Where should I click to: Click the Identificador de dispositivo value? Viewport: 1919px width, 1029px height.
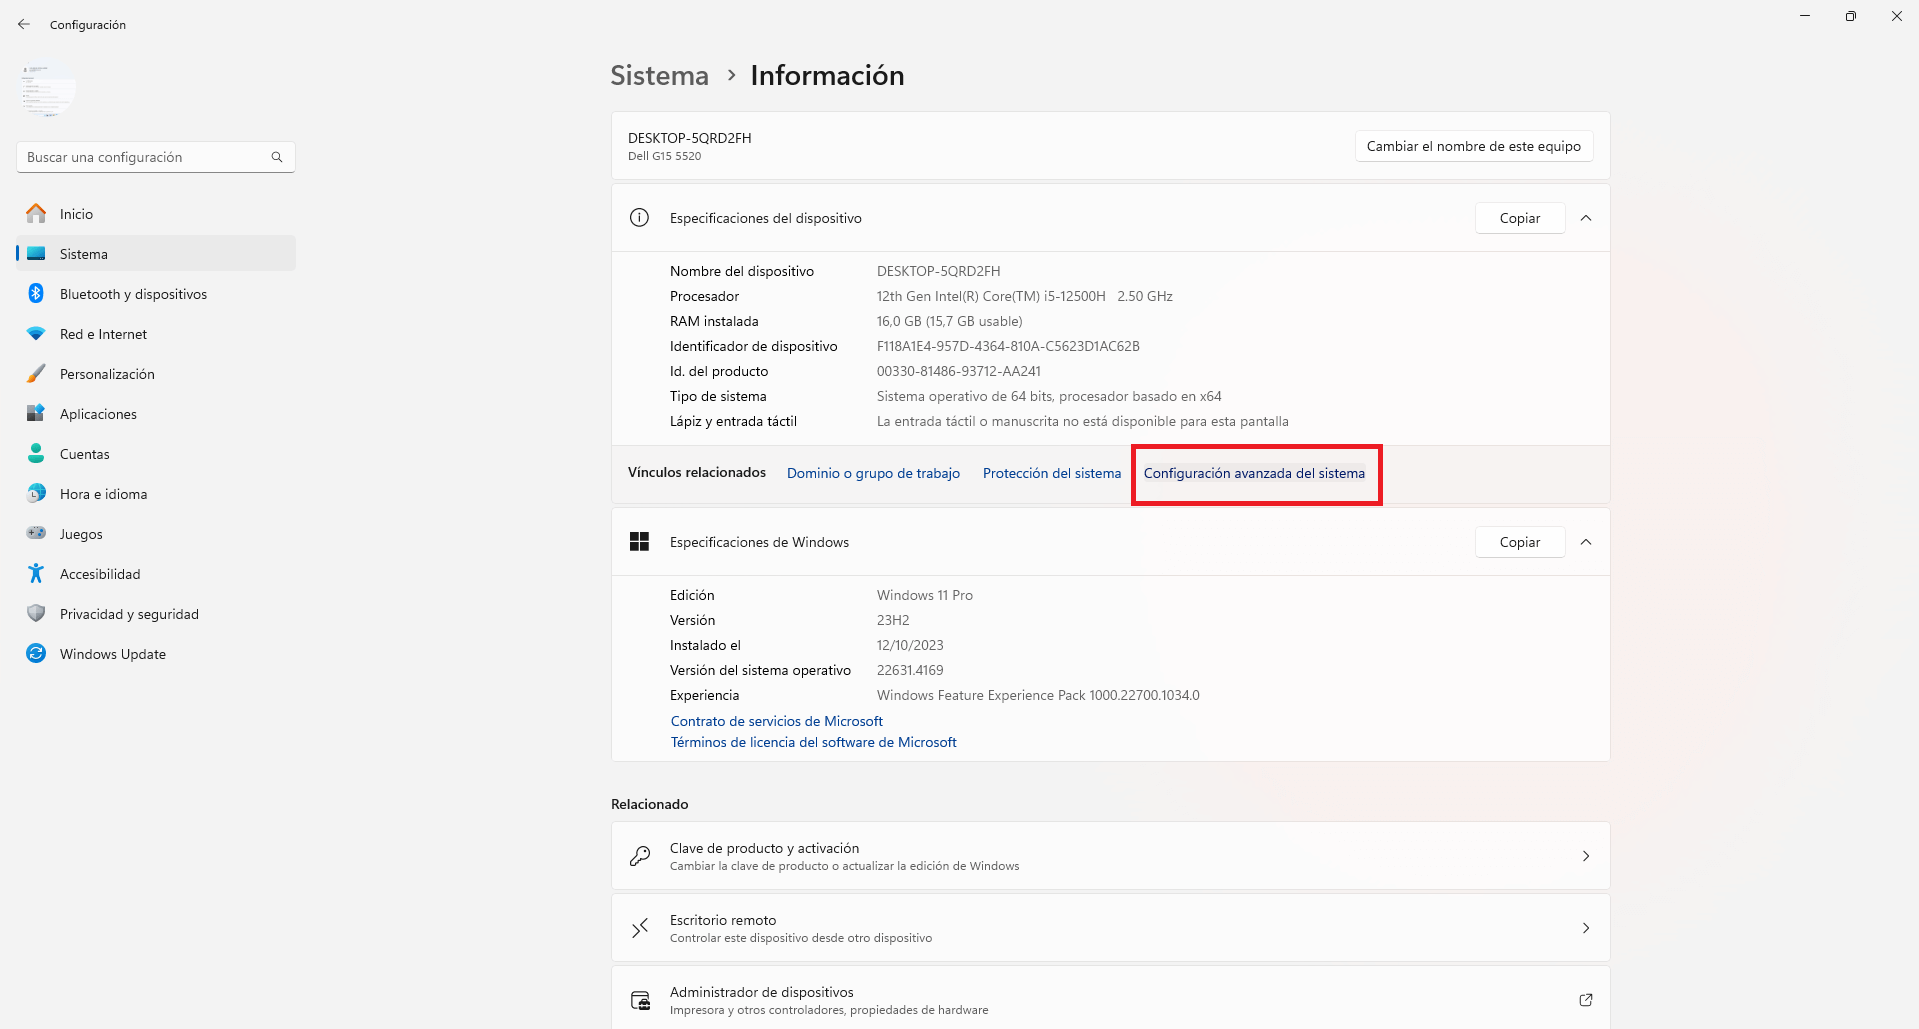(1008, 346)
